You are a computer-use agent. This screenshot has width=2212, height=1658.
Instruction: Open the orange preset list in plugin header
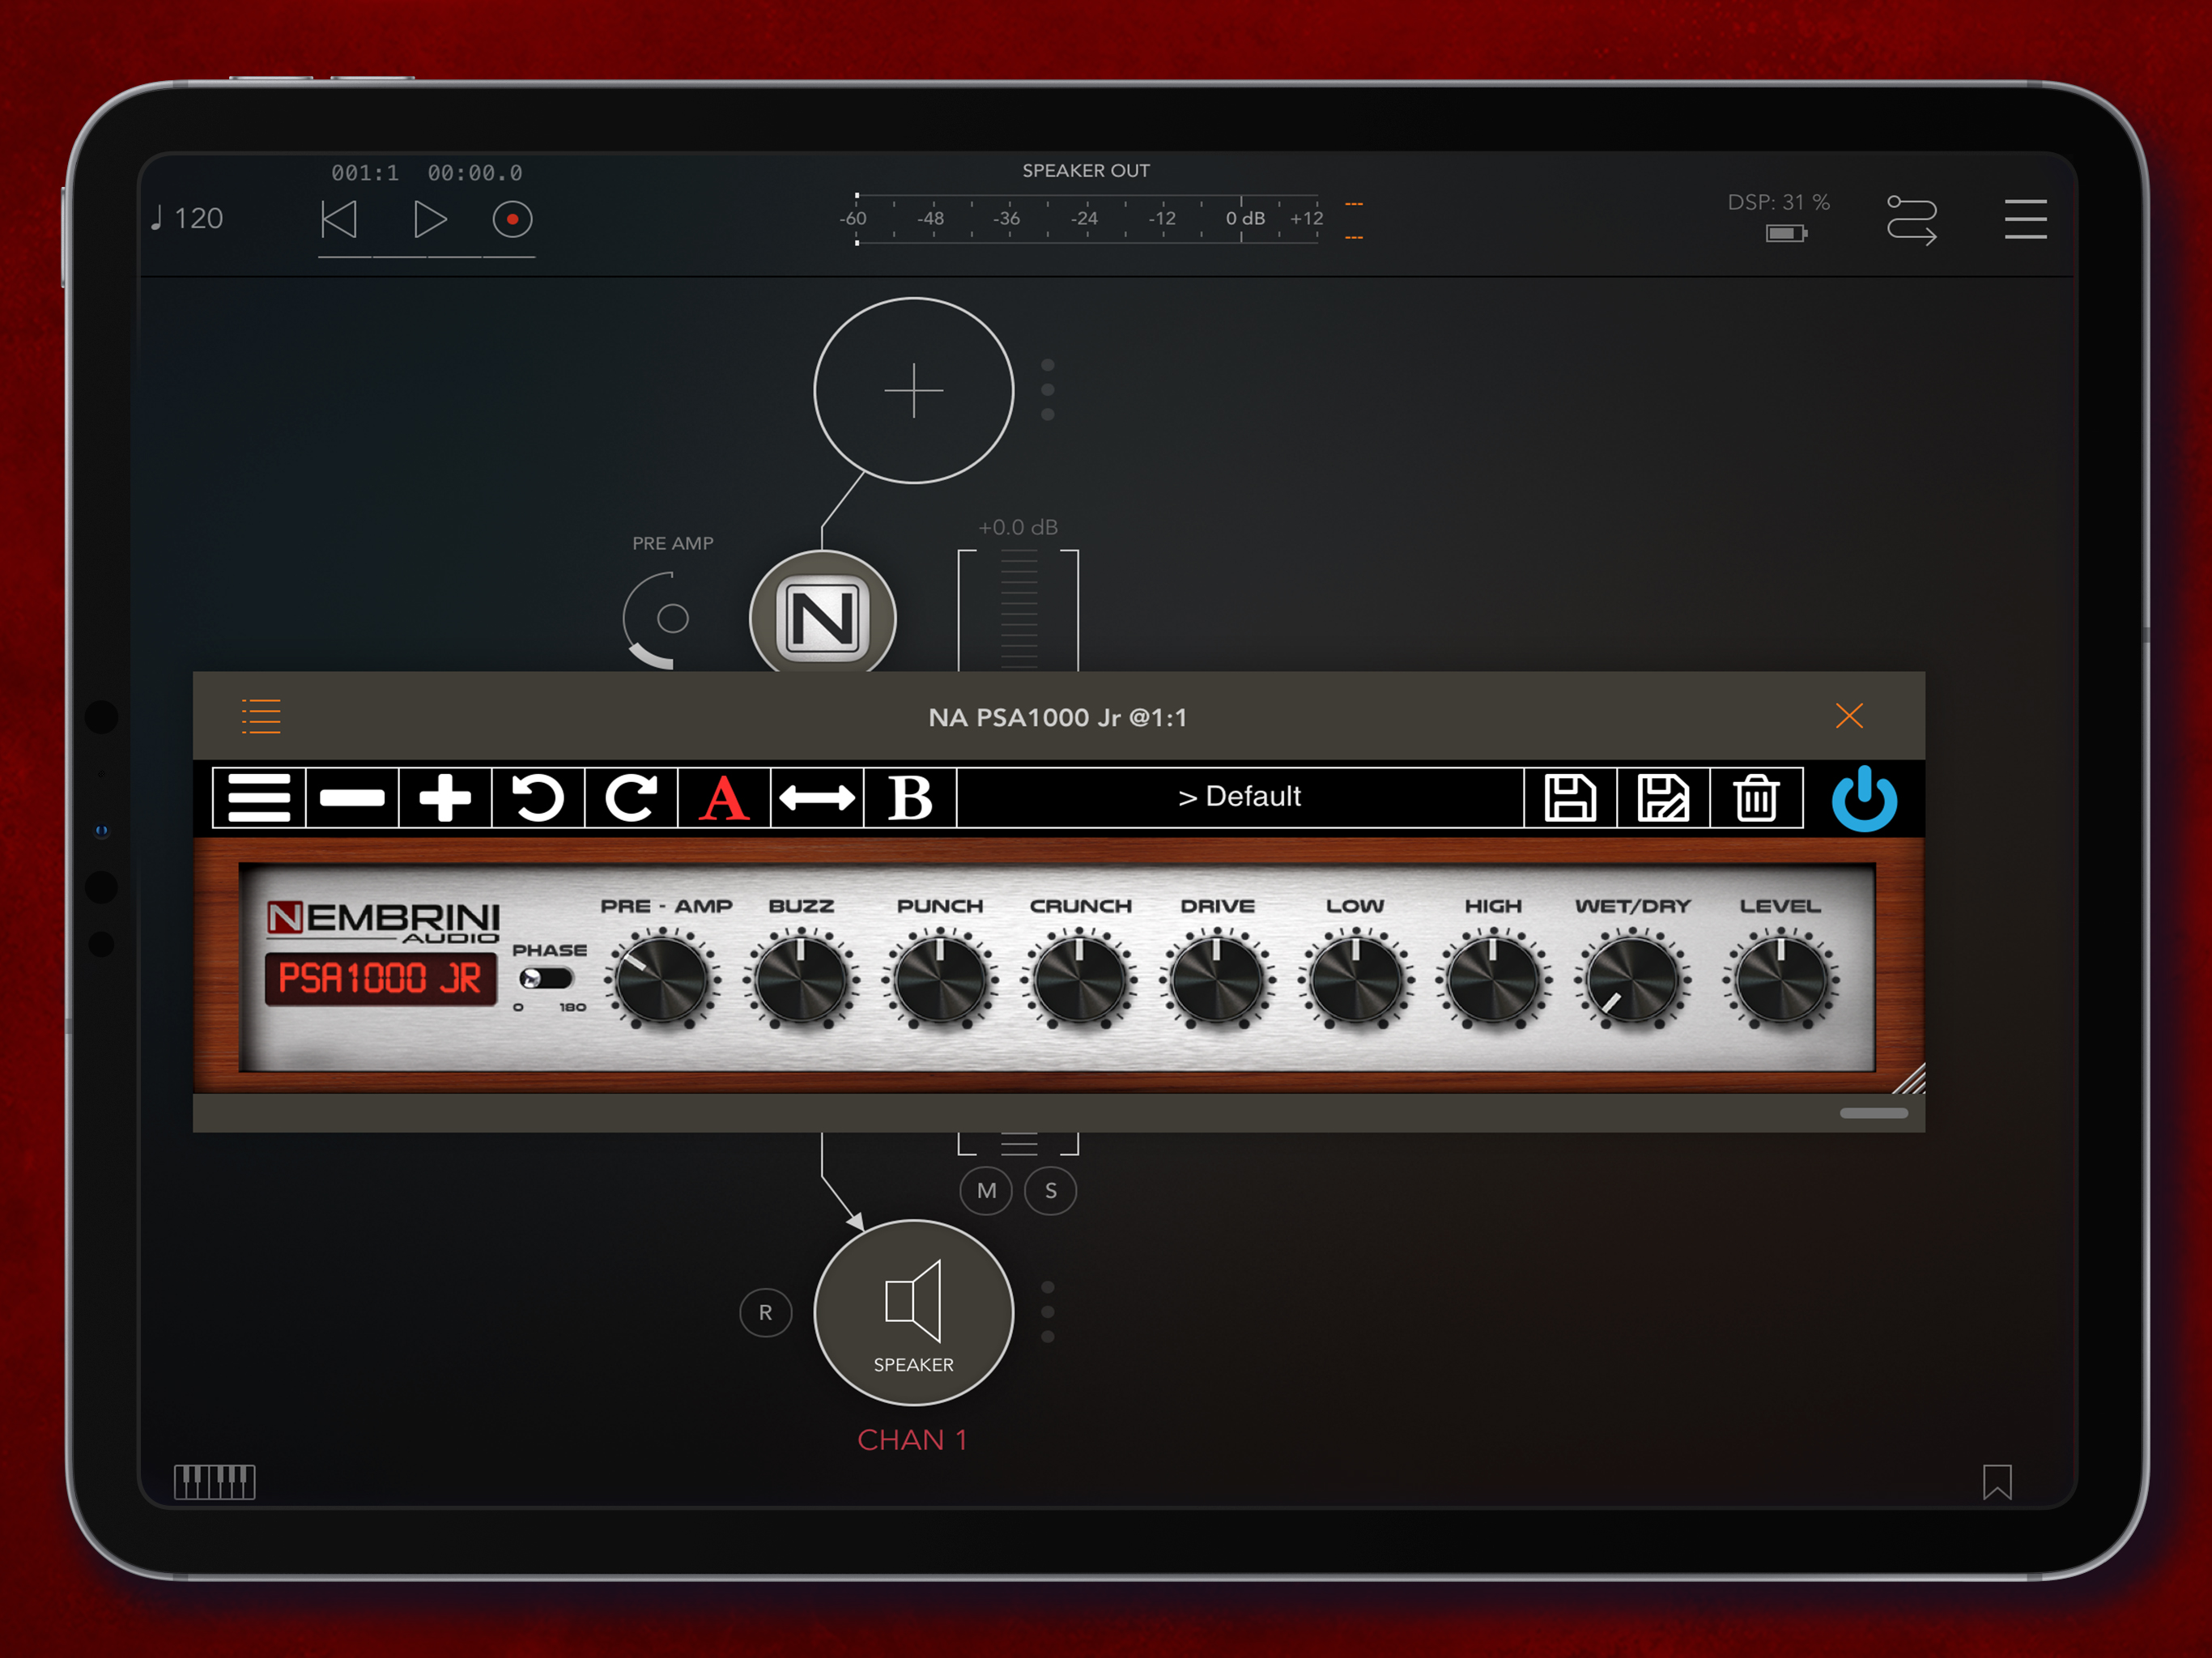pos(261,716)
